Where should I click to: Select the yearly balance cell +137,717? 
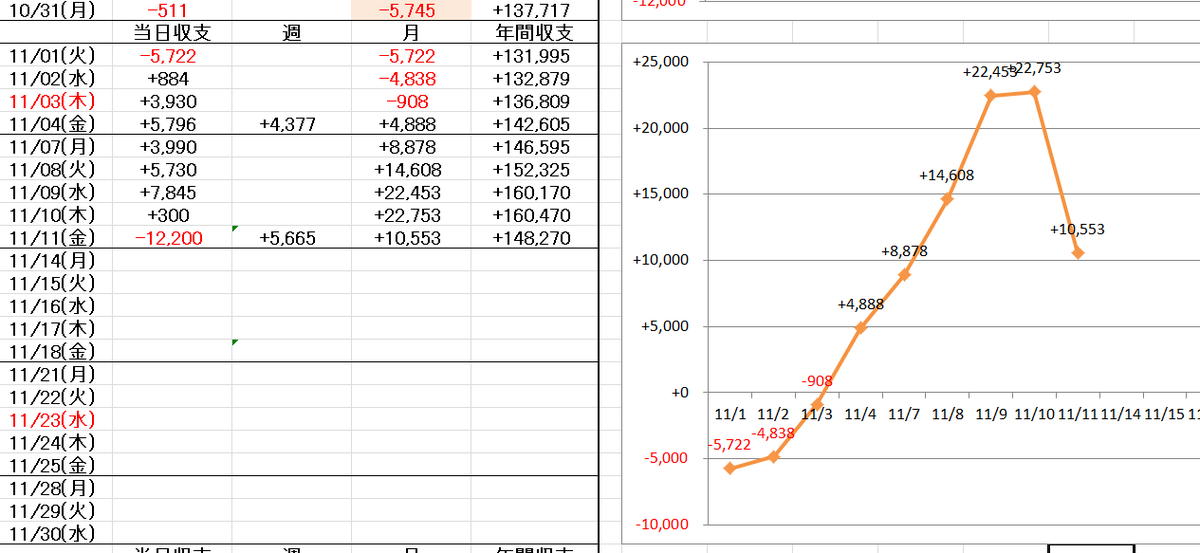tap(534, 11)
